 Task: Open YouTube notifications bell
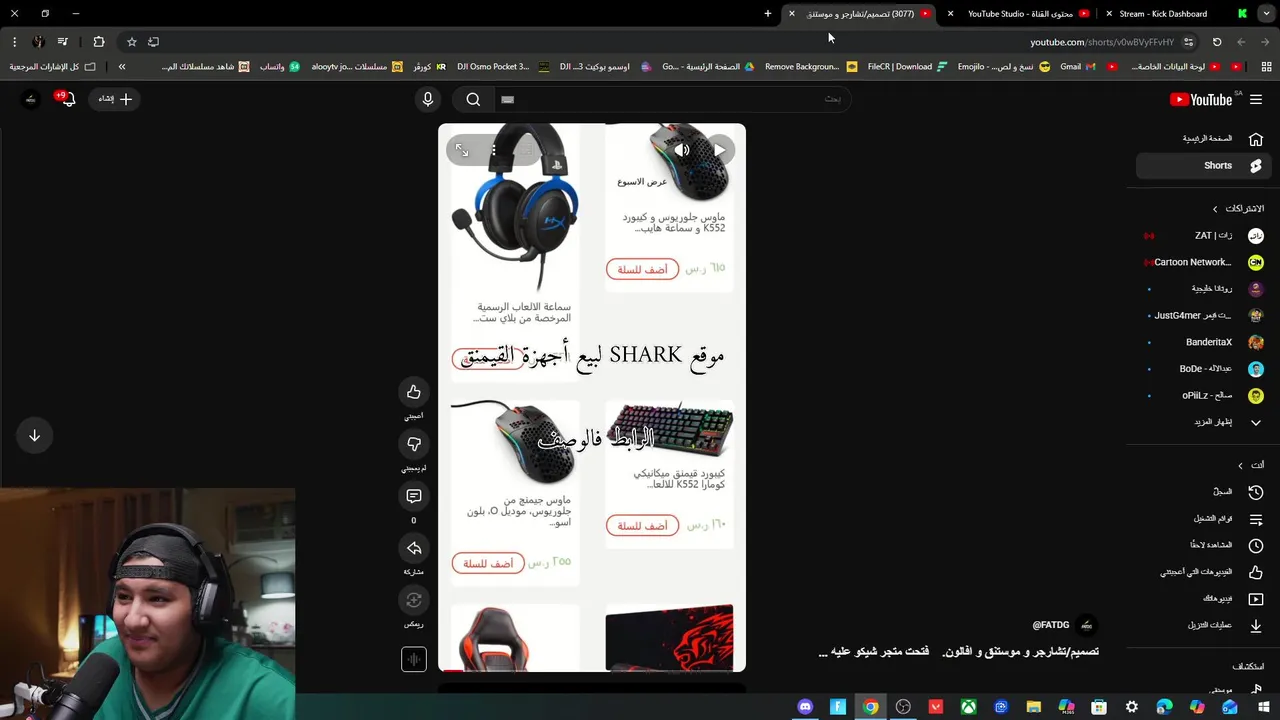(x=67, y=99)
